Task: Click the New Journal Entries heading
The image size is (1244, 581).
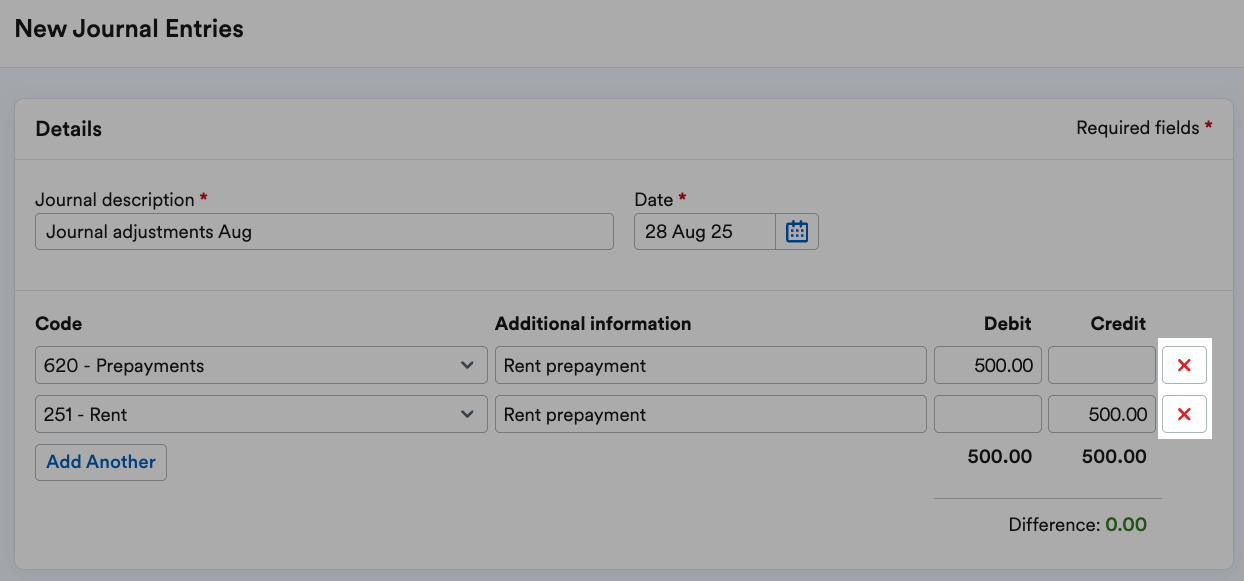Action: point(129,29)
